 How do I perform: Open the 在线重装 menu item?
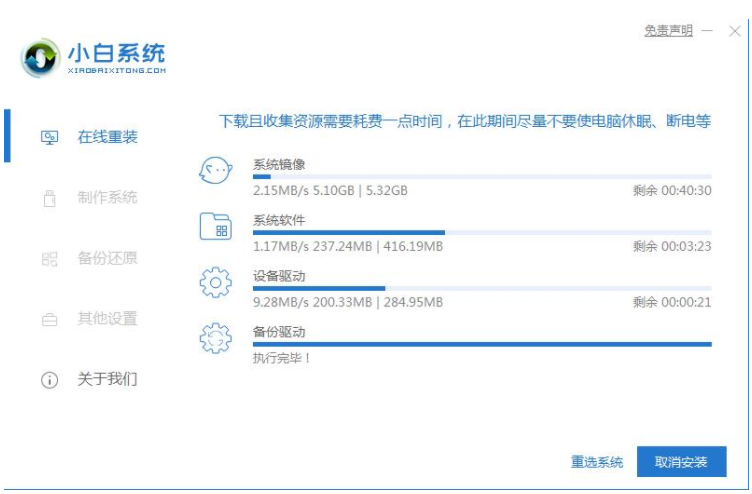108,137
